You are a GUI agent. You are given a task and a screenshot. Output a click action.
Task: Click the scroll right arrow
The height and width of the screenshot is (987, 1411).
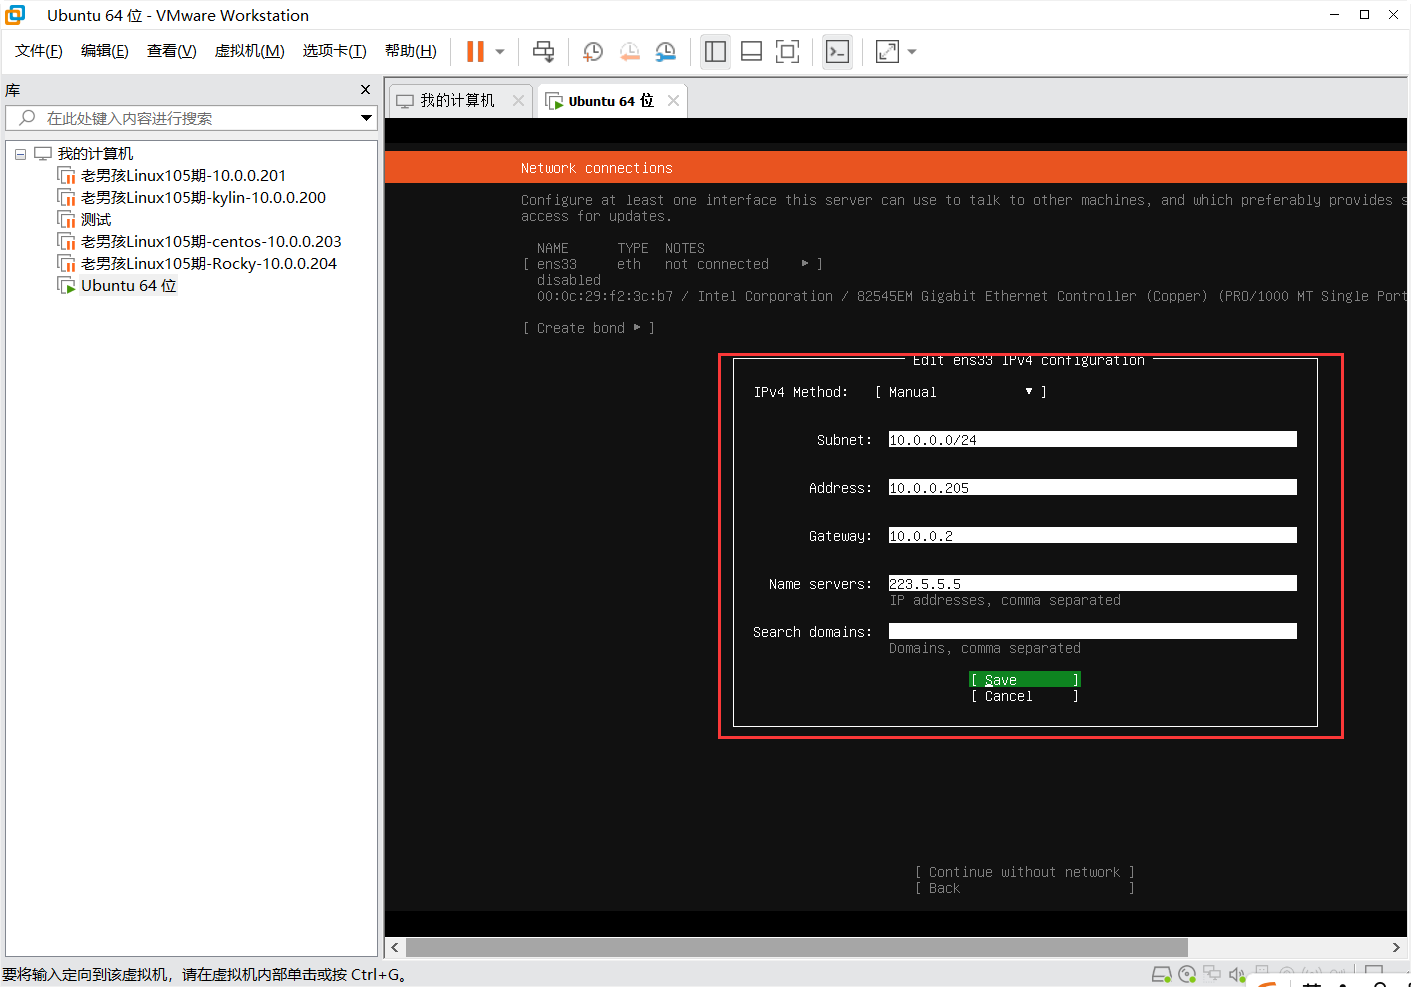pyautogui.click(x=1396, y=947)
